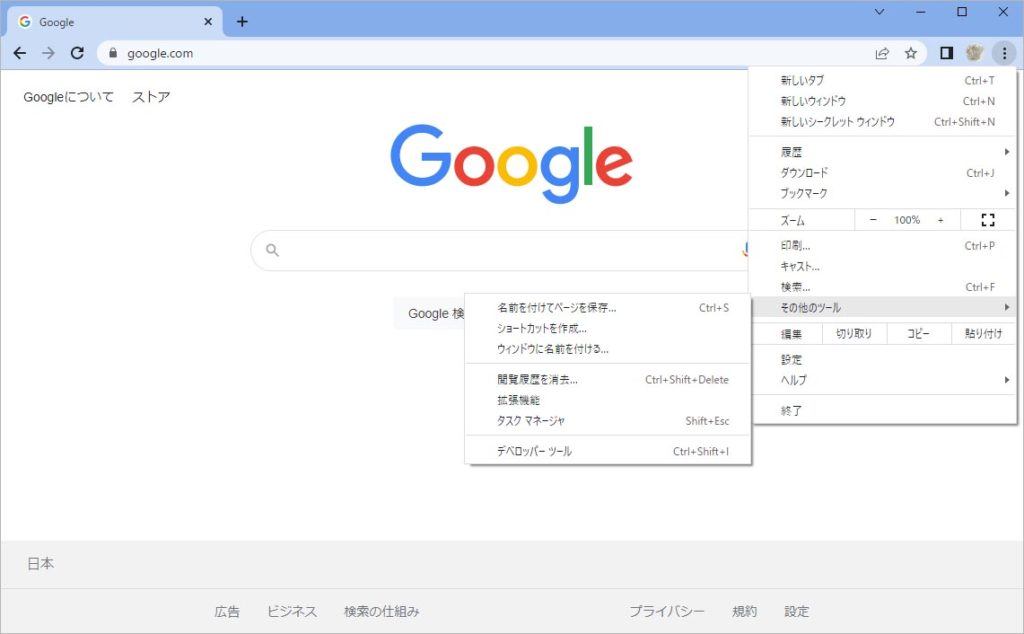
Task: Reload the page with refresh icon
Action: [77, 53]
